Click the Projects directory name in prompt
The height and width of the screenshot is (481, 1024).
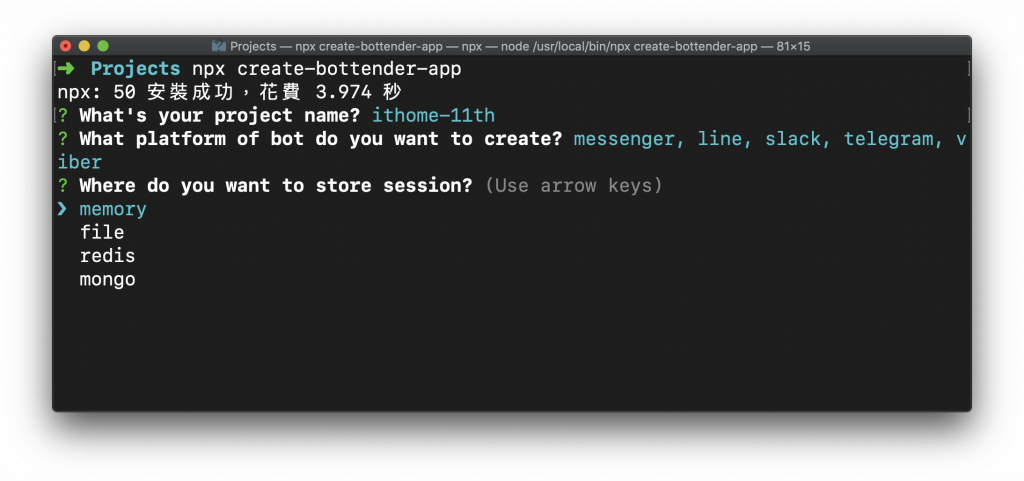[135, 69]
